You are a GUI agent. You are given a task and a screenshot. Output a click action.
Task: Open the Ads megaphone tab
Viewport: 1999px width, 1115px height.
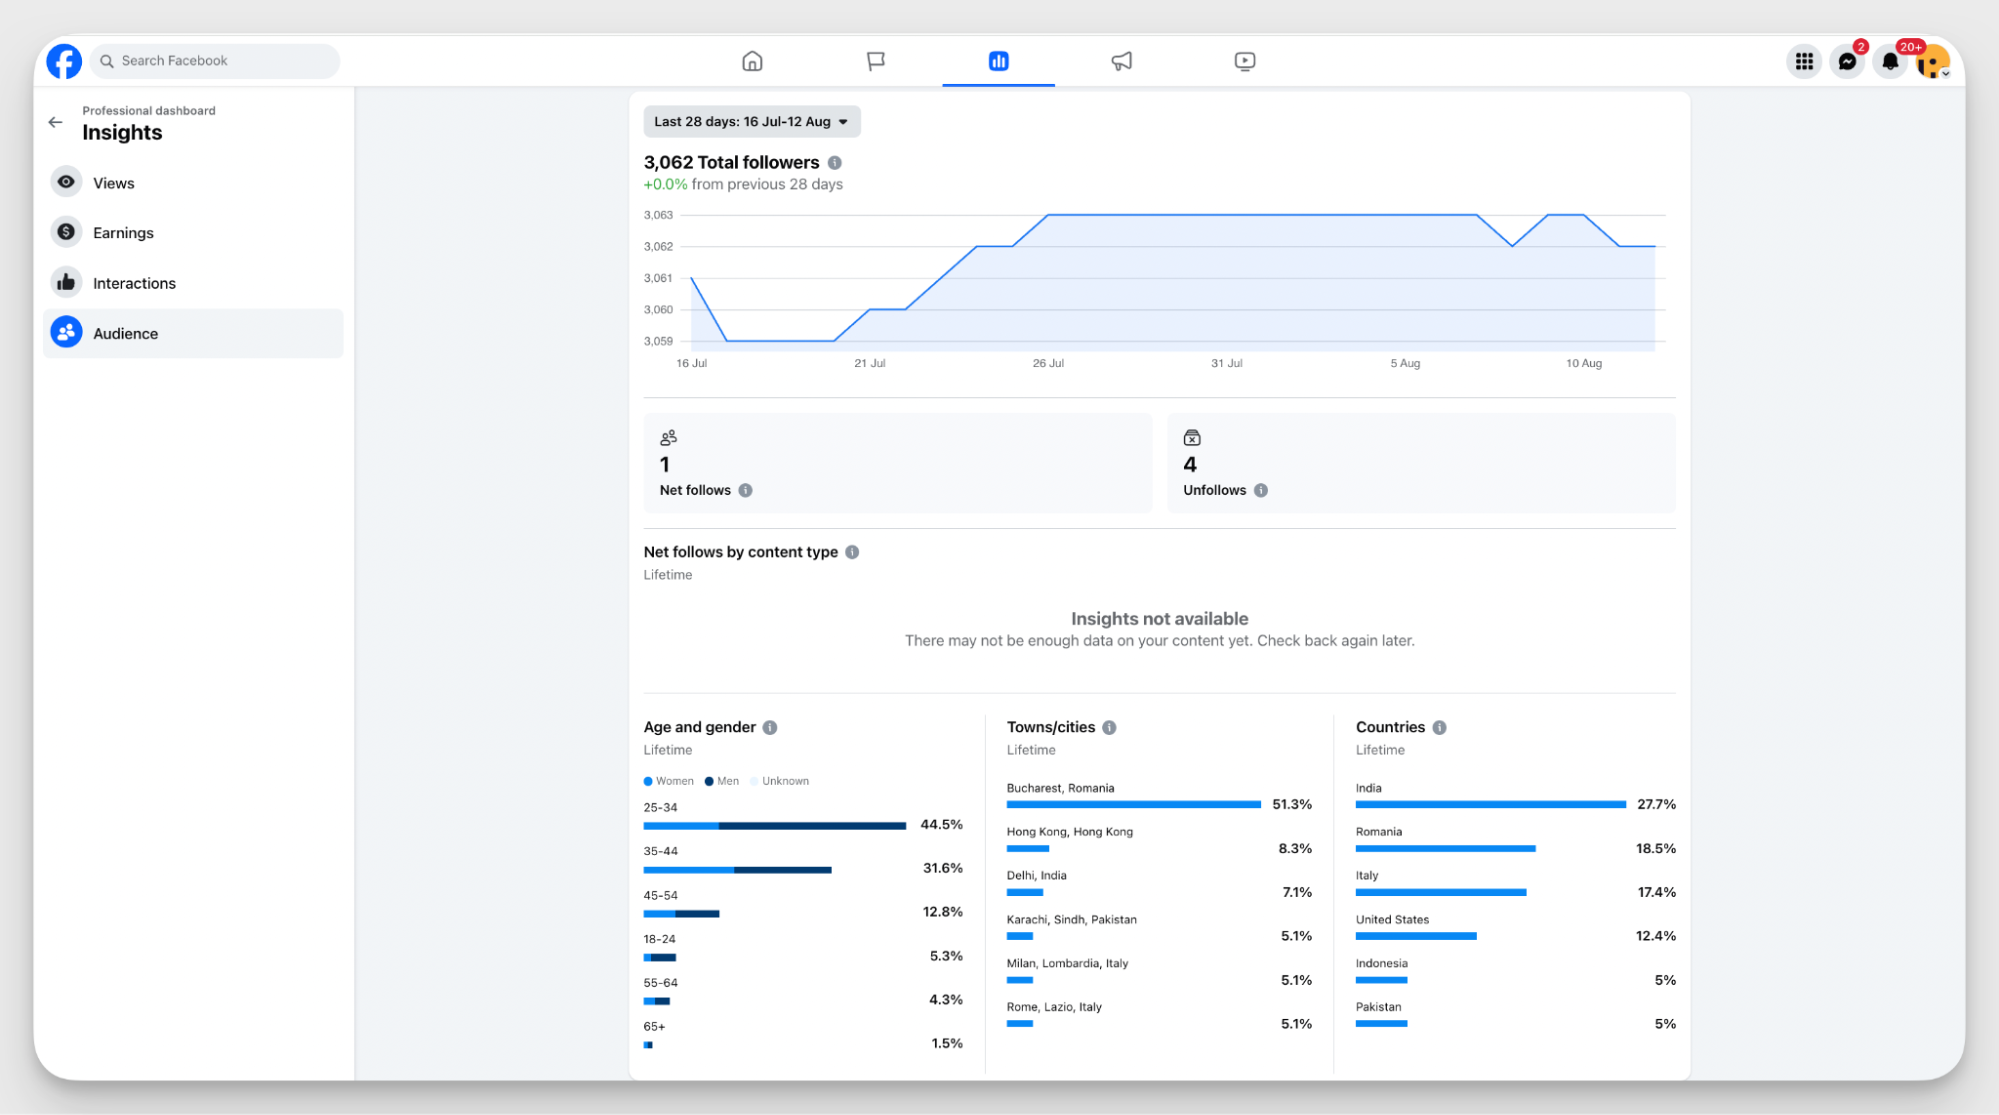coord(1121,61)
